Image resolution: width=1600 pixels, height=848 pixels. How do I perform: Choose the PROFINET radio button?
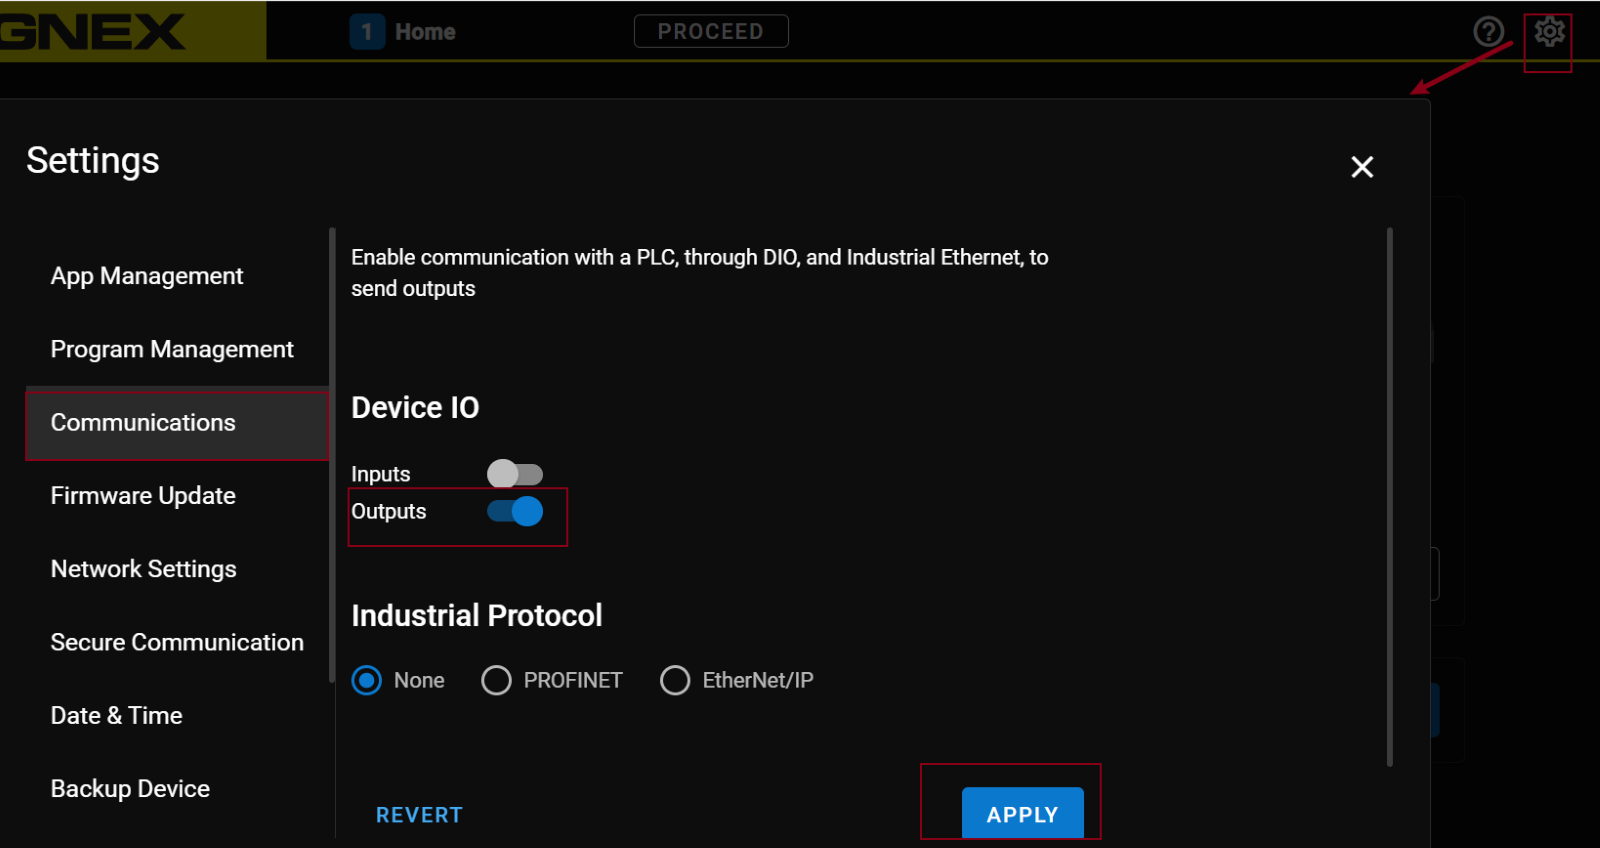click(x=496, y=681)
